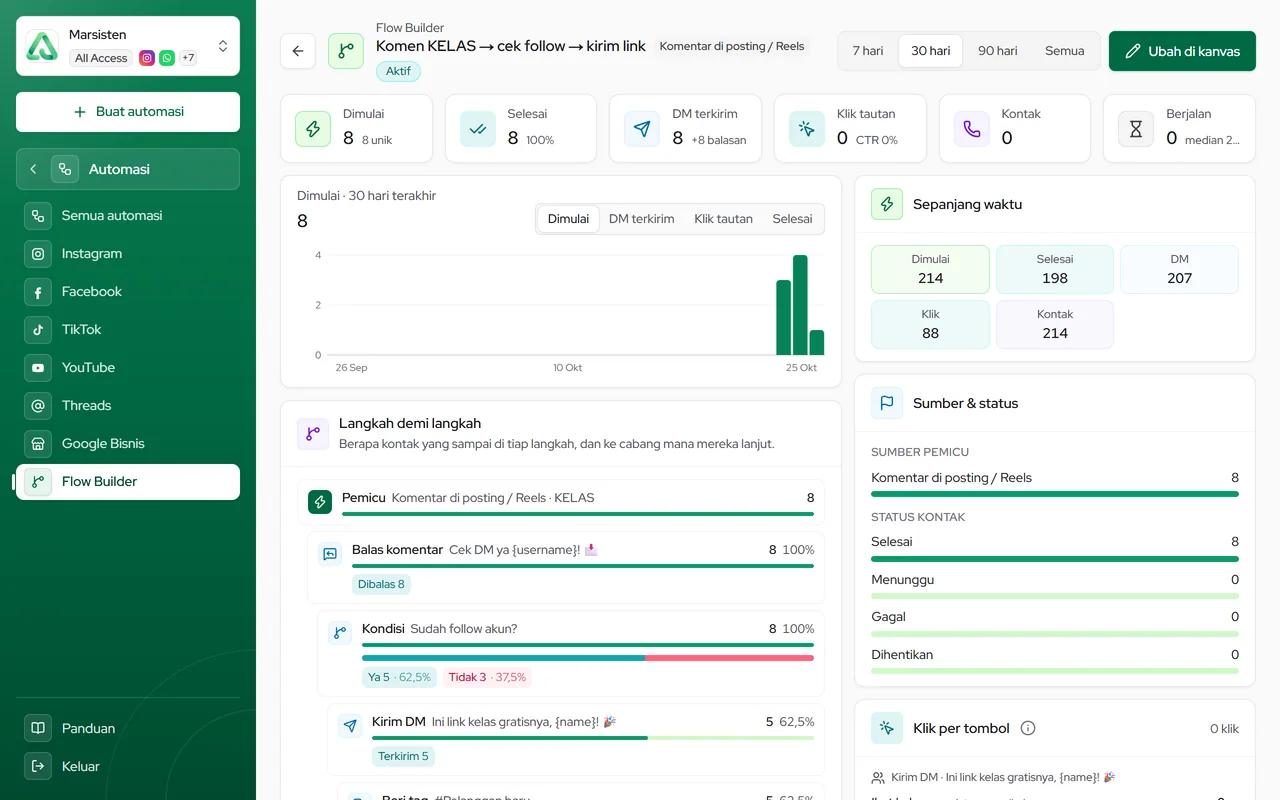The image size is (1280, 800).
Task: Click the Kondisi Ya/Tidak split bar
Action: click(588, 658)
